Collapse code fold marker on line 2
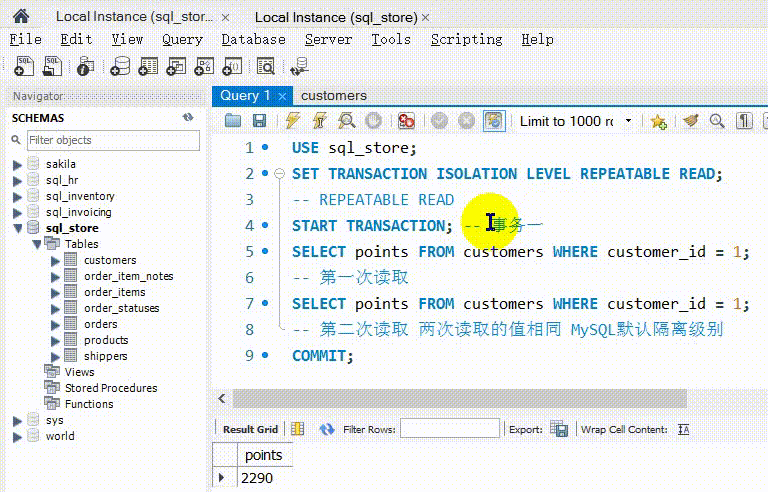This screenshot has height=492, width=768. (x=279, y=173)
